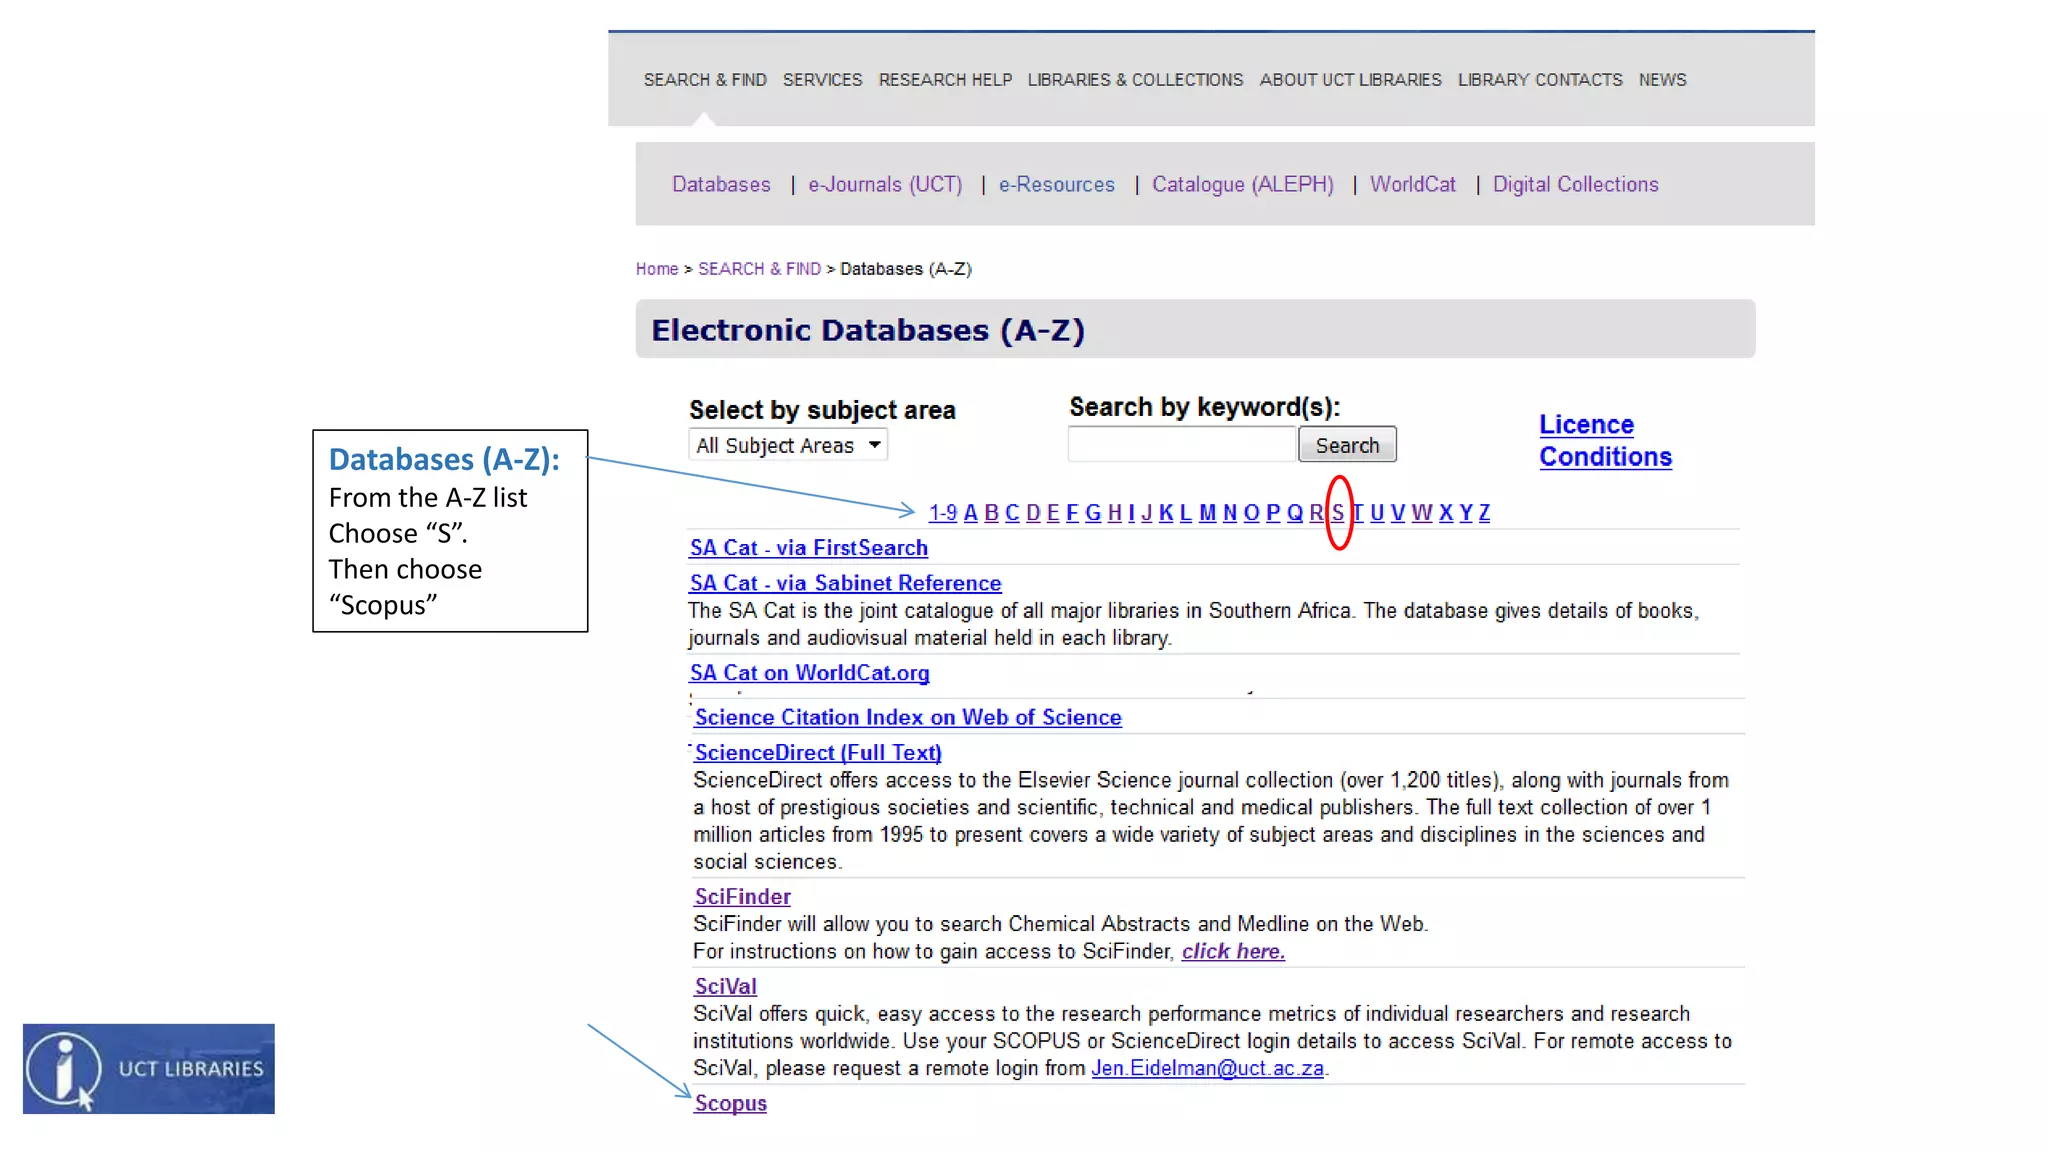Viewport: 2048px width, 1152px height.
Task: Select letter B in the A-Z list
Action: pos(991,512)
